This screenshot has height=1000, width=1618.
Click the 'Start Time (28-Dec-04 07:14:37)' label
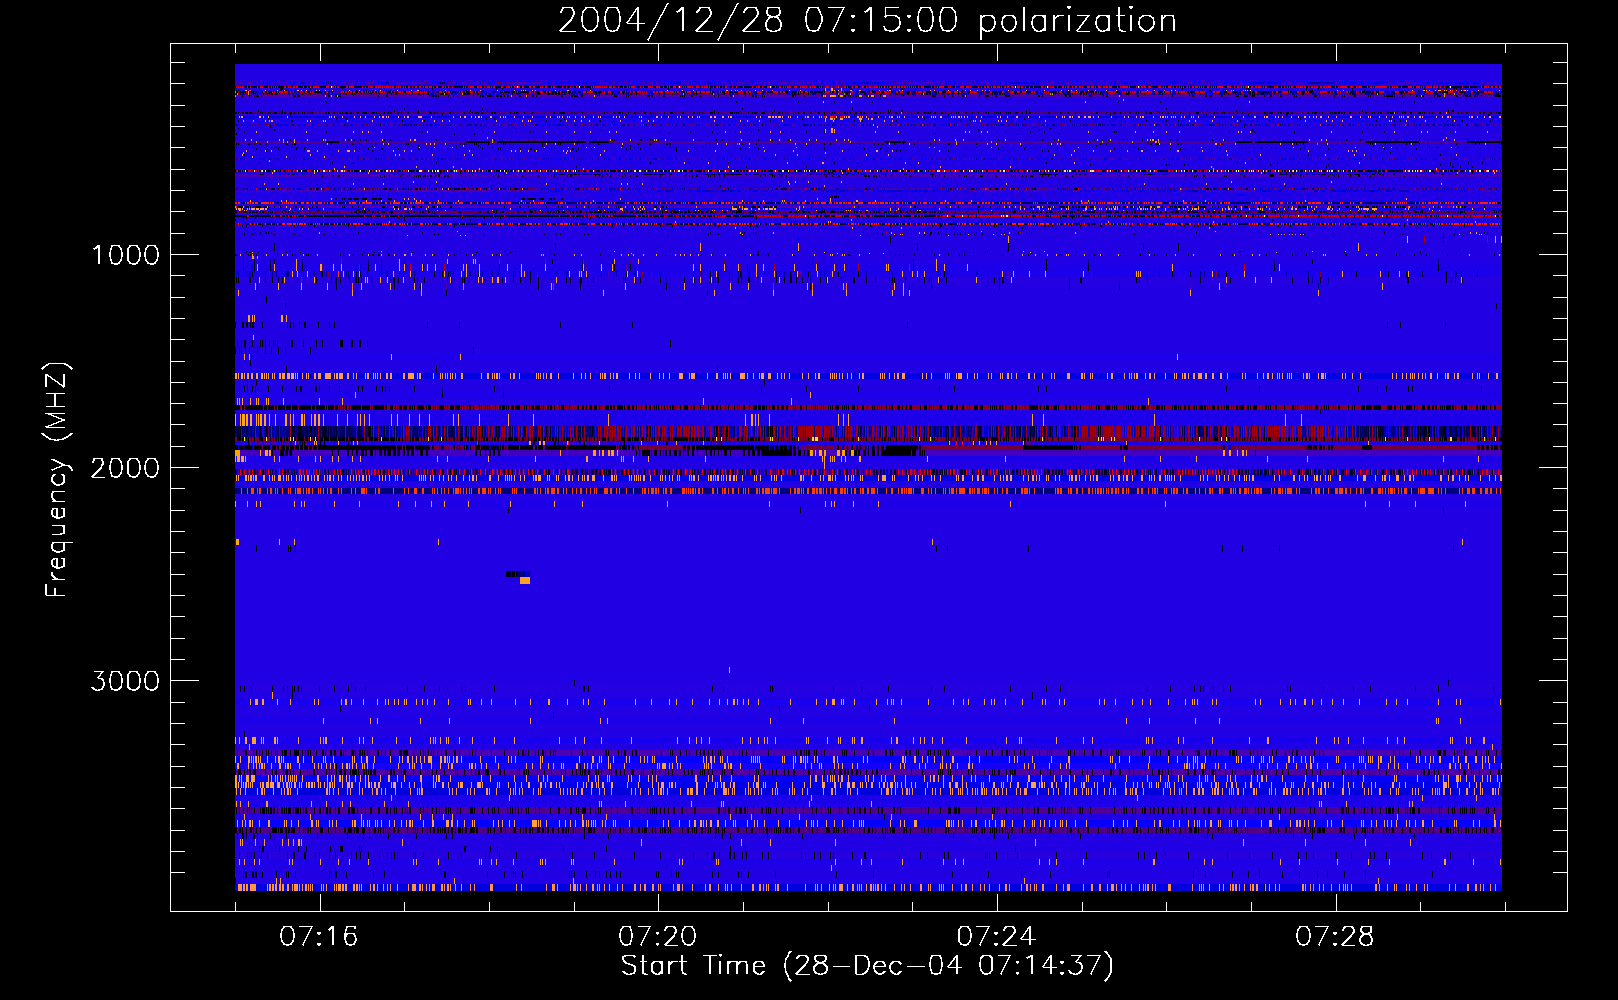tap(867, 966)
